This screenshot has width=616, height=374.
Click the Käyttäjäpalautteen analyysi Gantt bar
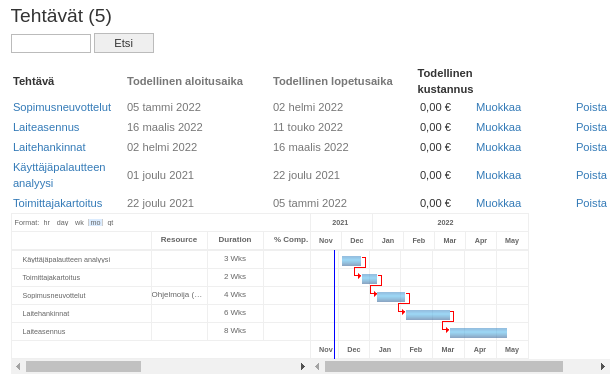pos(351,261)
